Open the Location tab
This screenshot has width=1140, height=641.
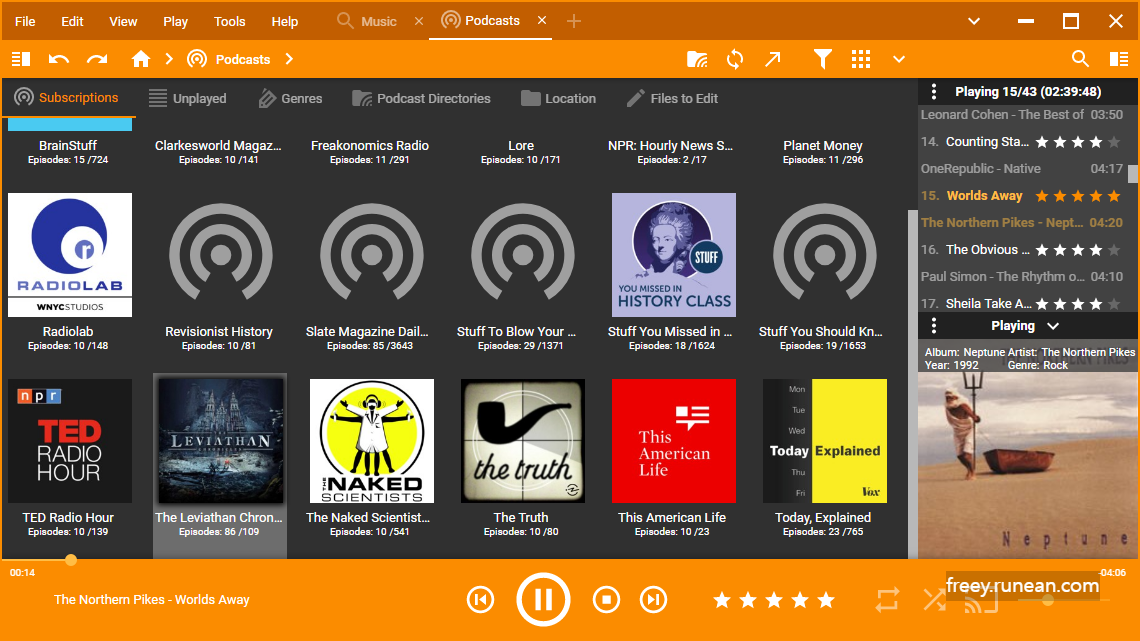pyautogui.click(x=558, y=98)
